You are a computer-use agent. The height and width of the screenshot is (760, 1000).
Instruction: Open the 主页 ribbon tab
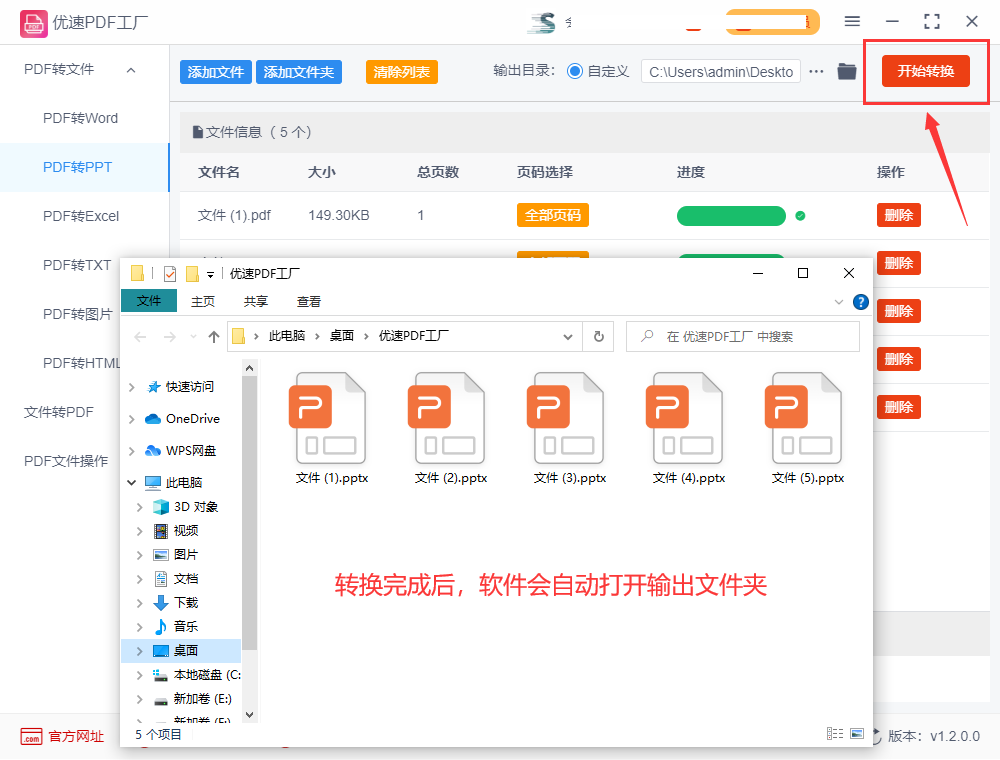pyautogui.click(x=203, y=302)
